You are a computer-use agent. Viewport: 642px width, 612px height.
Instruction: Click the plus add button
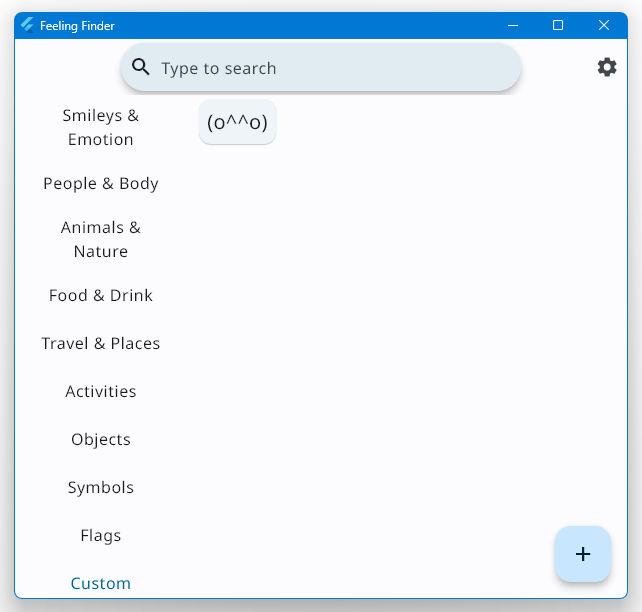tap(583, 554)
